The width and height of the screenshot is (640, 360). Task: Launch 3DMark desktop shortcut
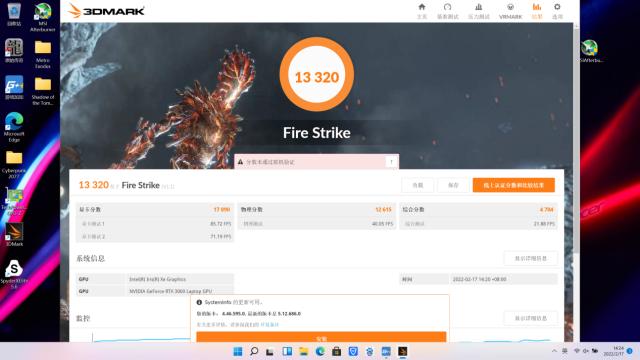tap(14, 235)
